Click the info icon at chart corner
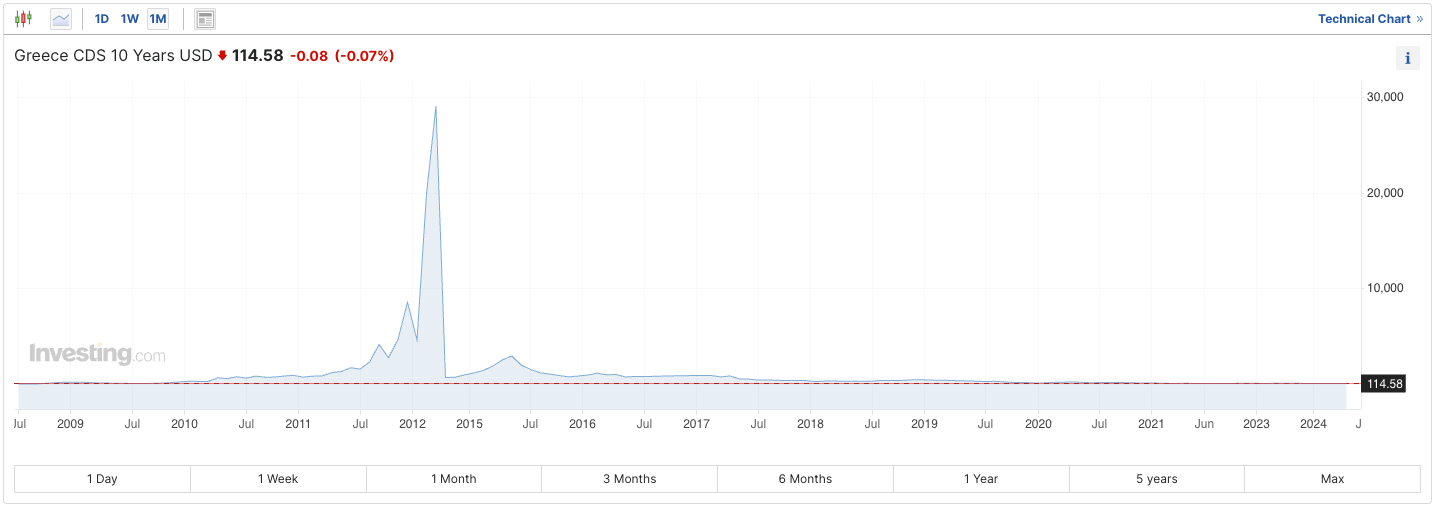The image size is (1435, 508). [1407, 58]
